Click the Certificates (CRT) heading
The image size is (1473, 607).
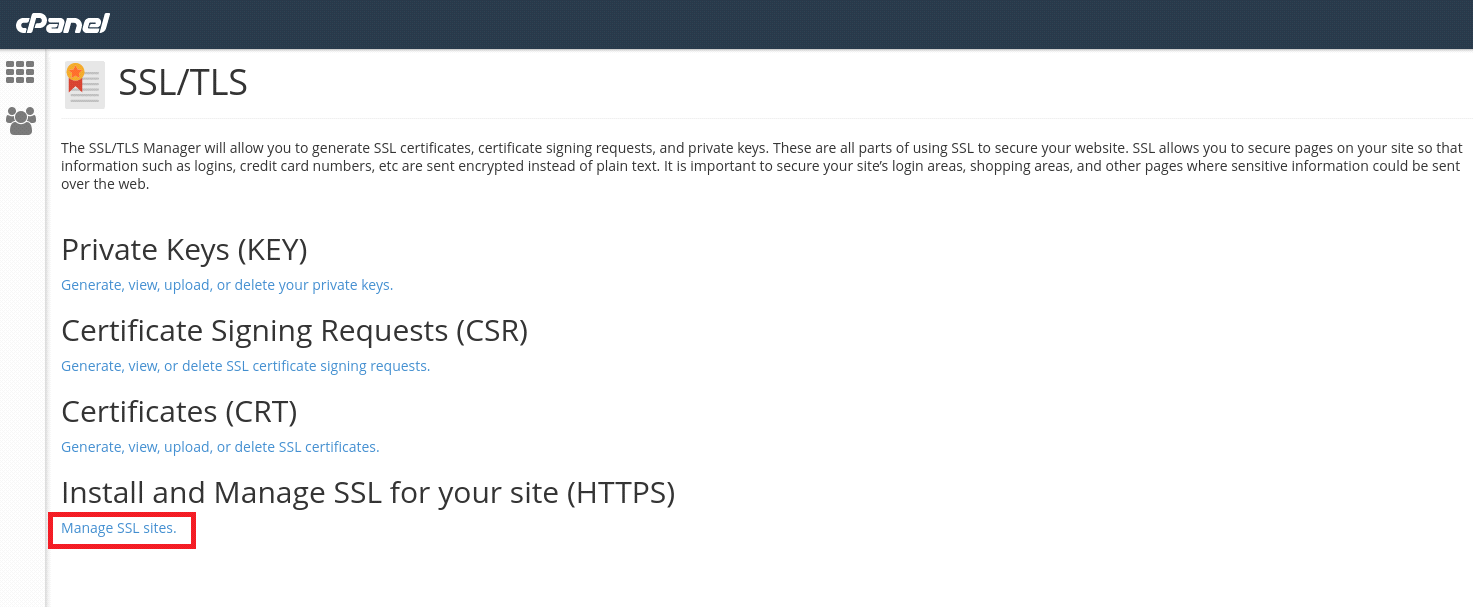tap(179, 411)
